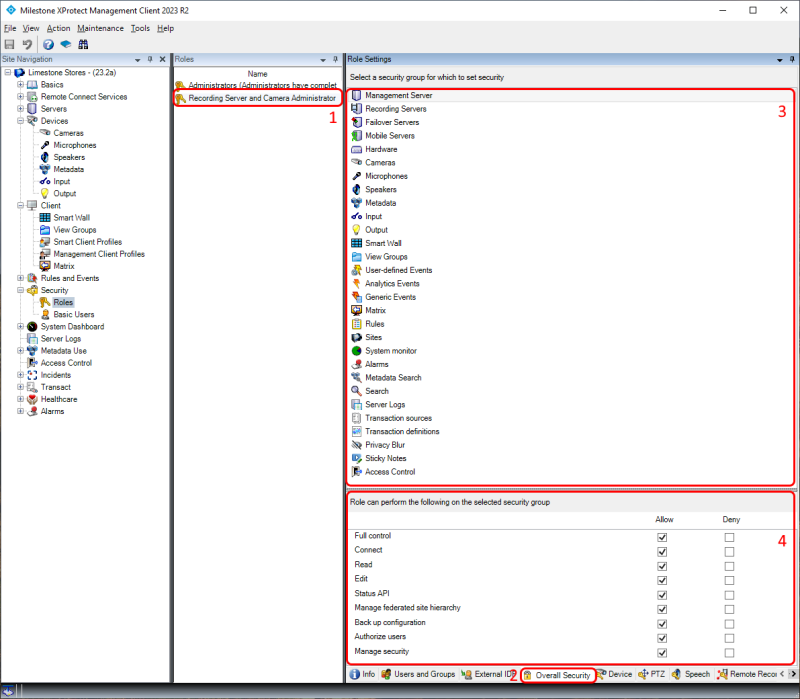The image size is (800, 699).
Task: Open Role Settings panel dropdown arrow
Action: pyautogui.click(x=780, y=60)
